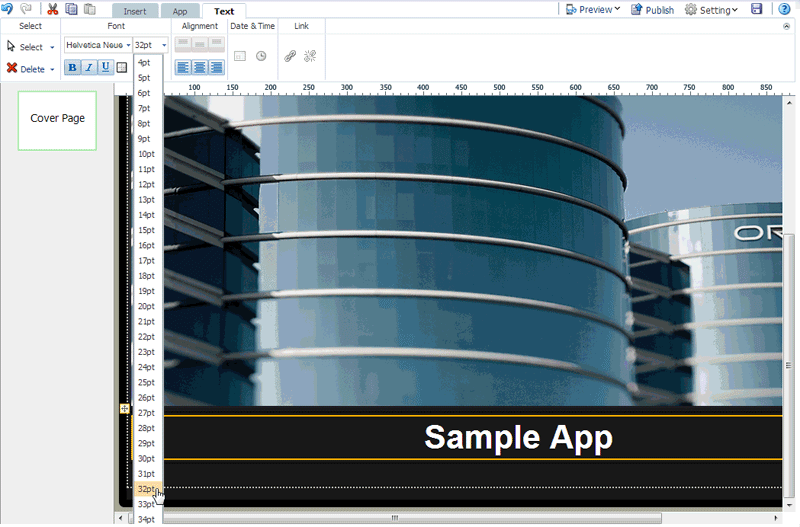Insert time using the clock icon
Viewport: 800px width, 527px height.
coord(261,56)
